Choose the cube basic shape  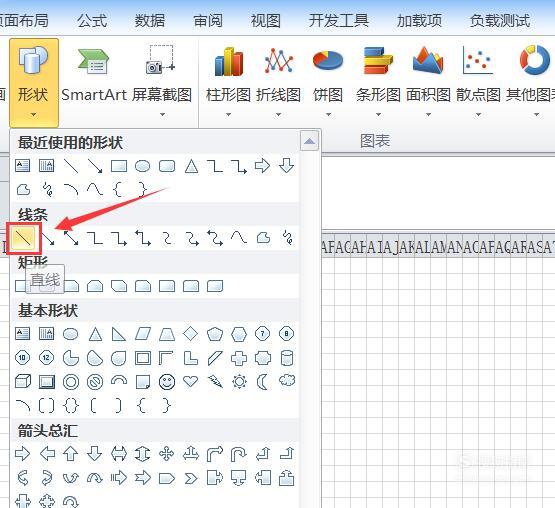(x=23, y=382)
